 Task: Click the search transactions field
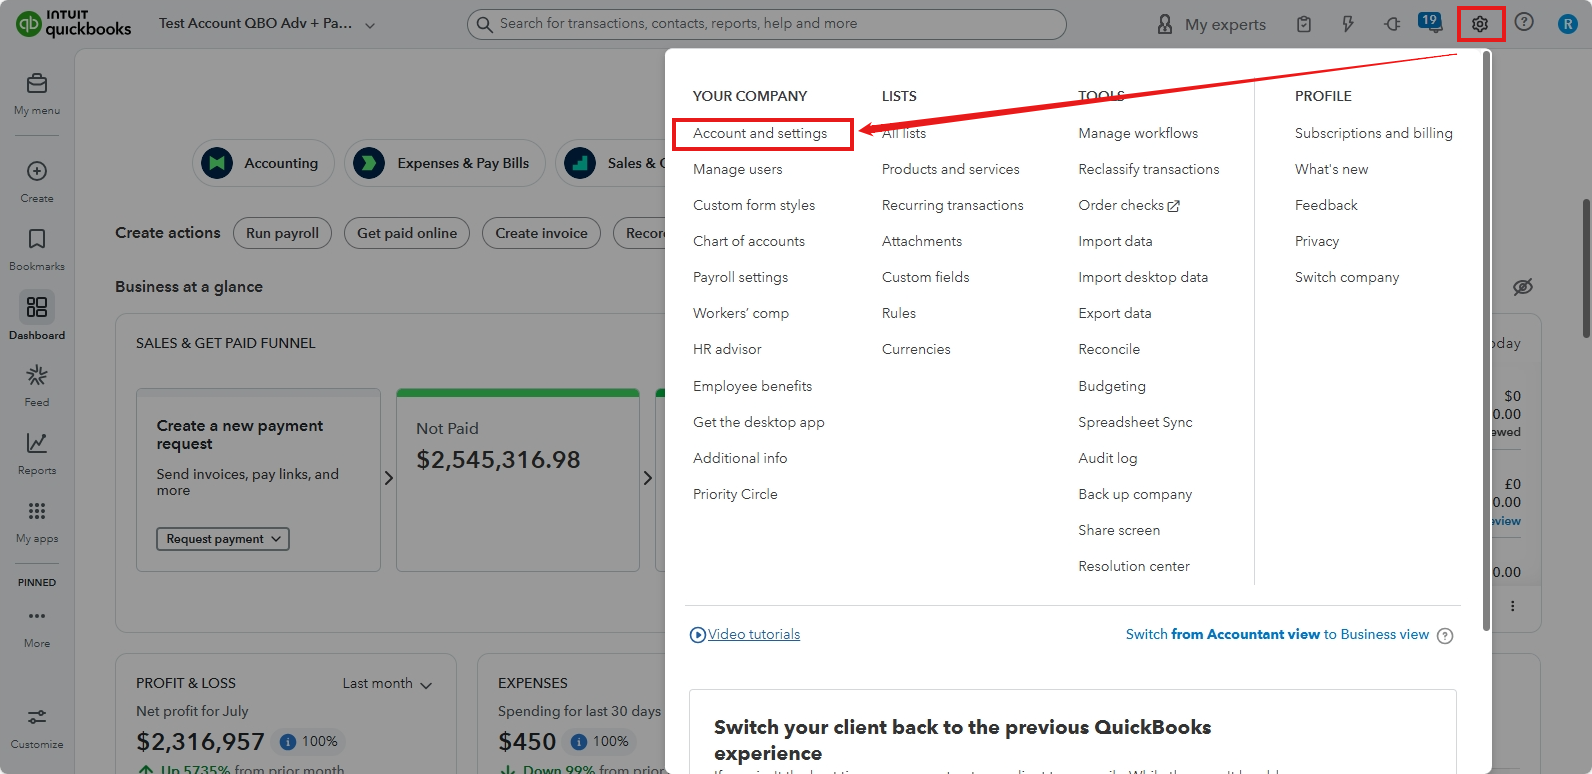click(x=766, y=24)
